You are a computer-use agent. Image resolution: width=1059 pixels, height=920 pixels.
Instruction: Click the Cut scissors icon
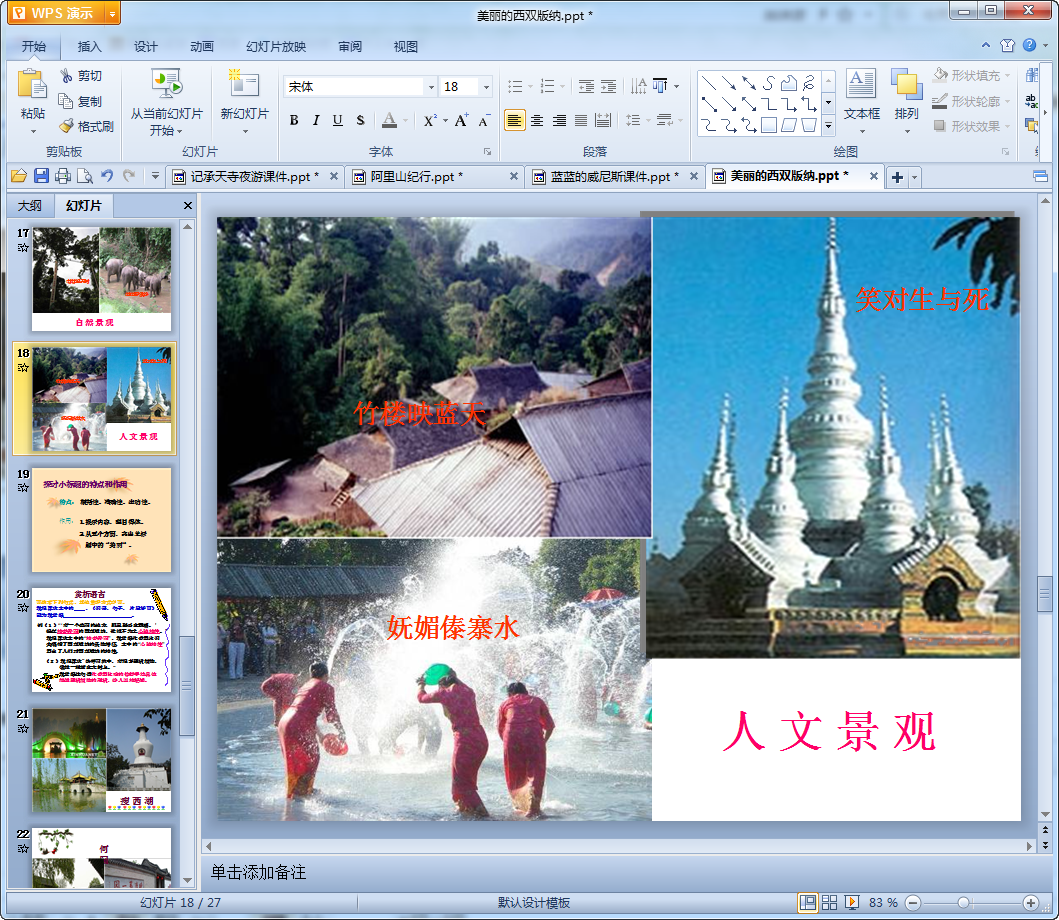click(66, 76)
